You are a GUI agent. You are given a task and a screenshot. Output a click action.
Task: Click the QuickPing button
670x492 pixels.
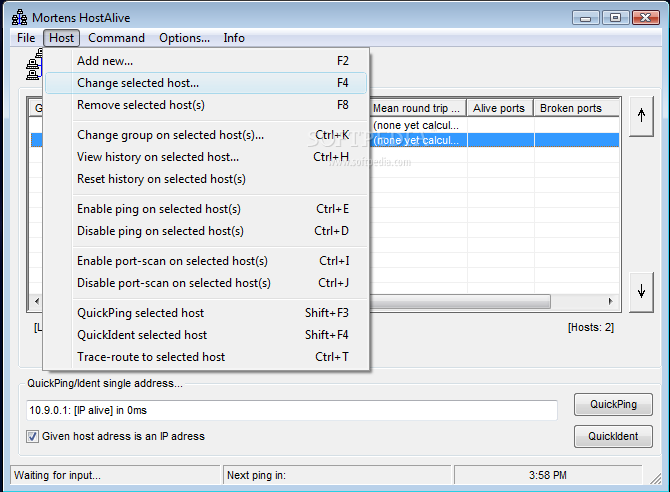pyautogui.click(x=613, y=404)
